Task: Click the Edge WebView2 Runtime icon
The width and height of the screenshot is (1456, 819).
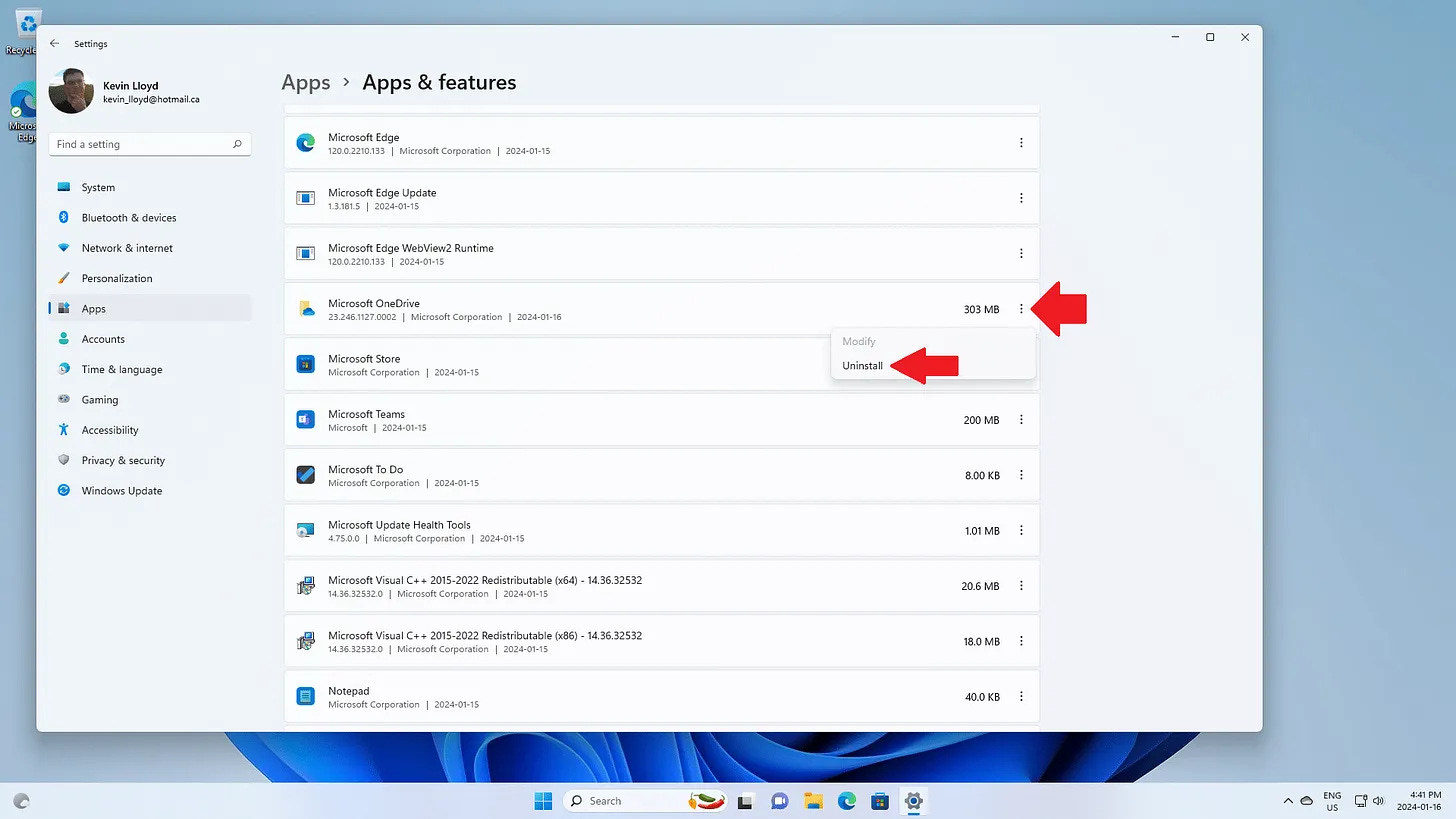Action: [306, 254]
